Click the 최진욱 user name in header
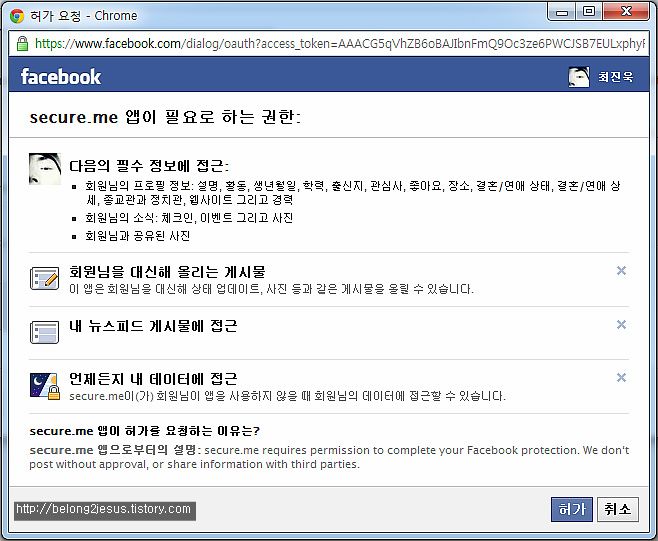 coord(616,77)
